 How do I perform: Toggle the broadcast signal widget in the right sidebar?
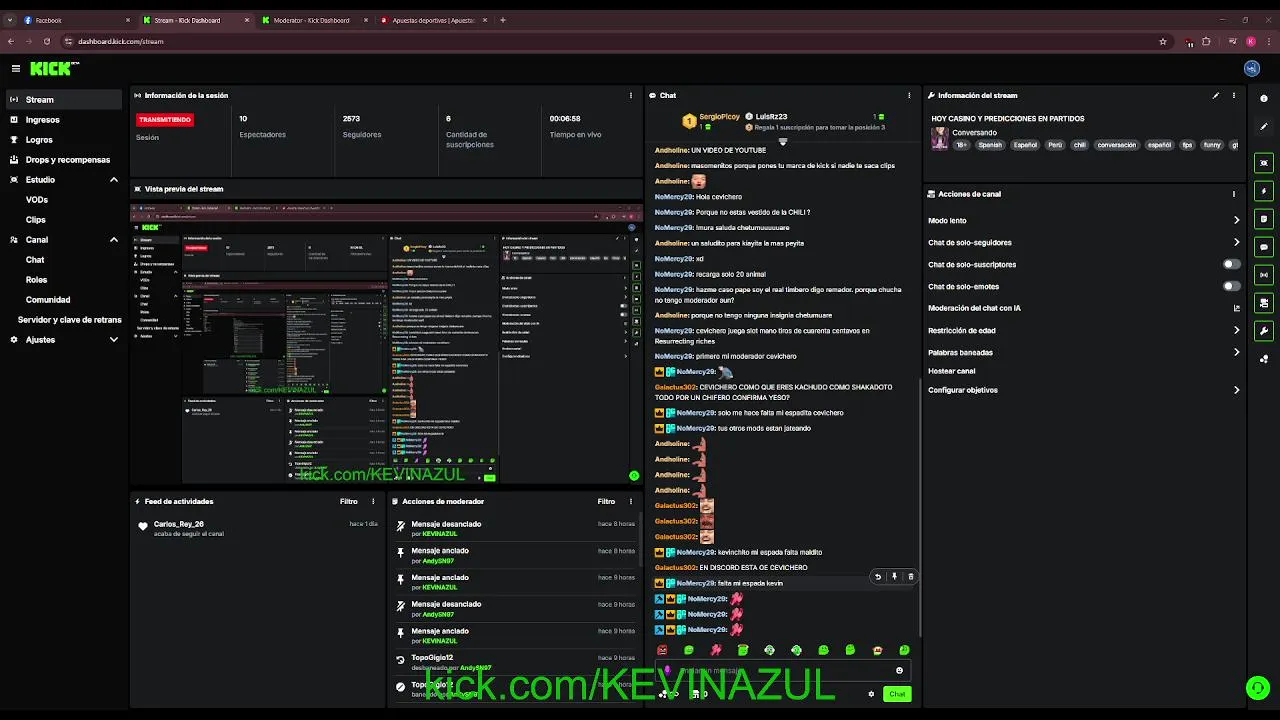[x=1264, y=275]
